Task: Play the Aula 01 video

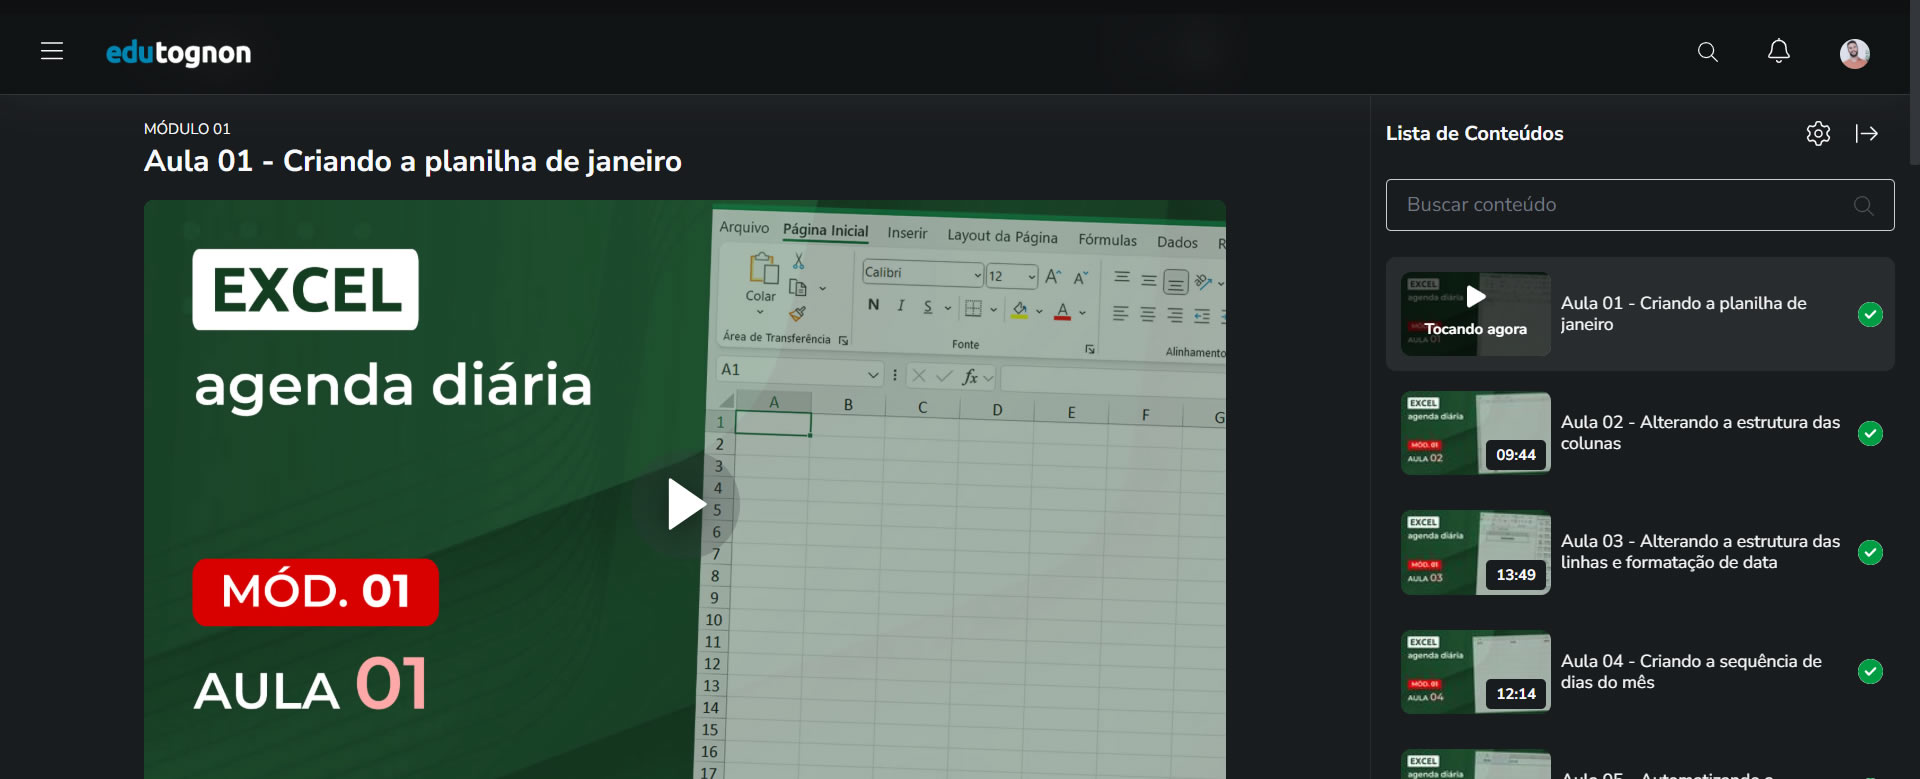Action: pos(685,504)
